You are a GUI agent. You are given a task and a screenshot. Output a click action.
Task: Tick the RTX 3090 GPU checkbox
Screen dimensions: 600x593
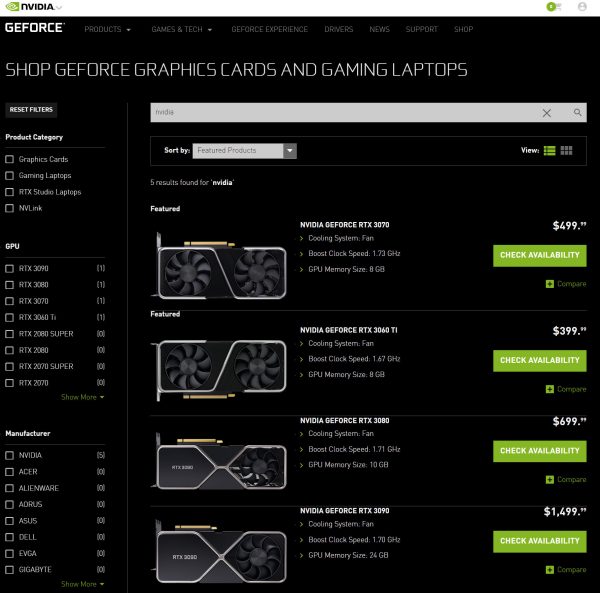coord(10,269)
